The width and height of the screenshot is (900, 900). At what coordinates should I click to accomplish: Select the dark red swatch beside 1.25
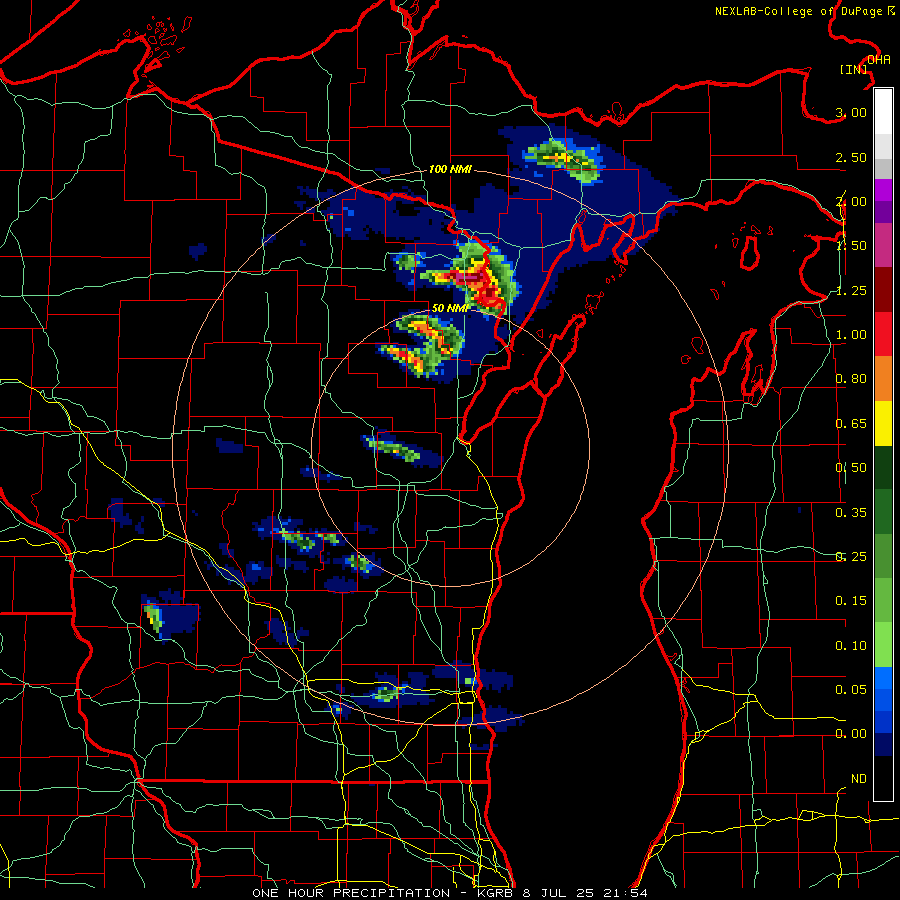pyautogui.click(x=883, y=290)
